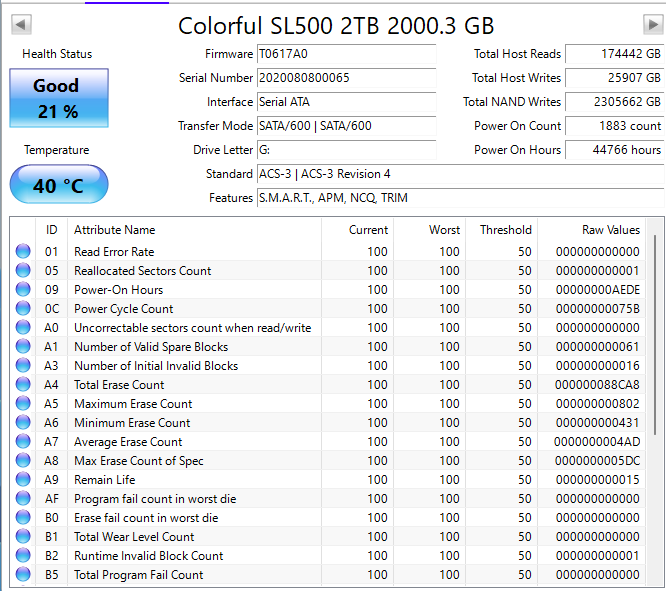Click status orb for A5 Maximum Erase Count
This screenshot has width=666, height=591.
point(23,403)
